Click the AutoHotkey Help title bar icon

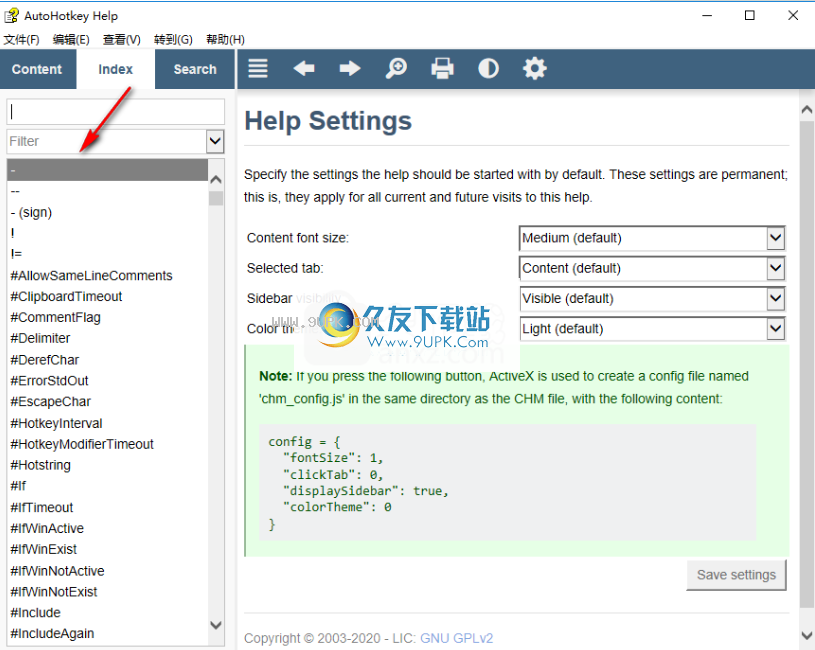[x=11, y=16]
